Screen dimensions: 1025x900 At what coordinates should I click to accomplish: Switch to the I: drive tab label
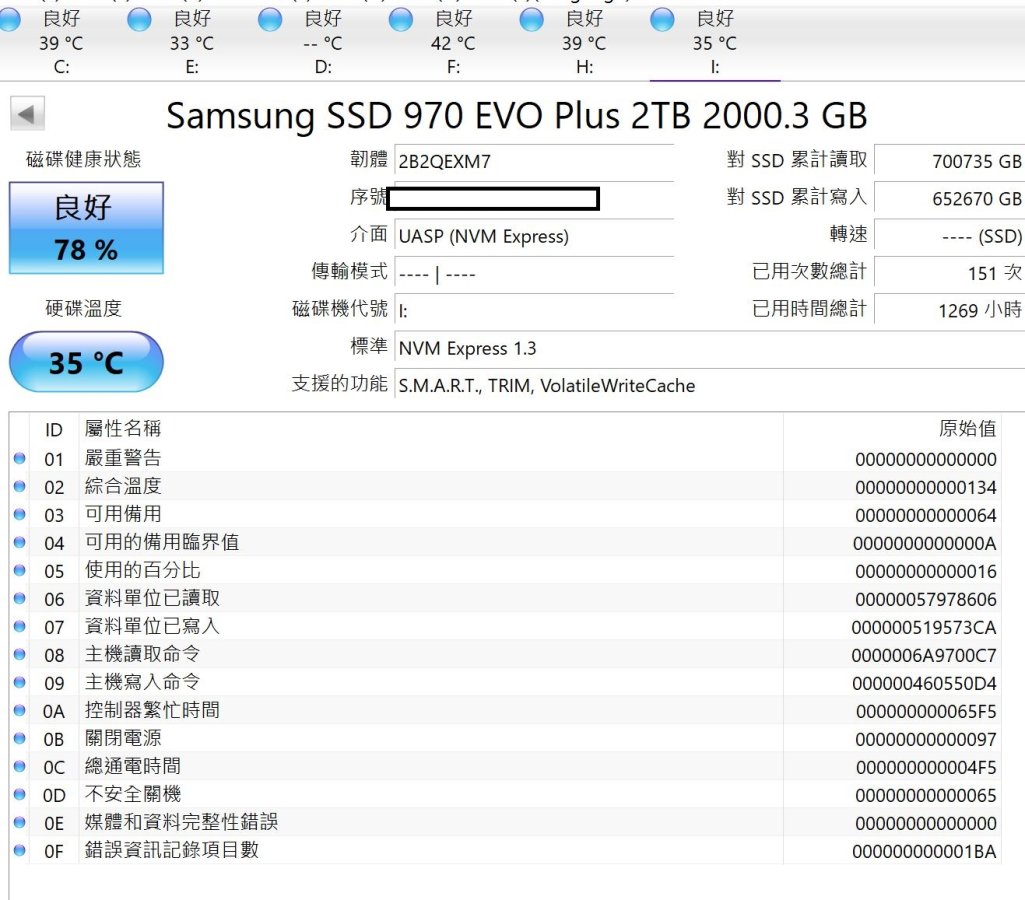tap(715, 67)
